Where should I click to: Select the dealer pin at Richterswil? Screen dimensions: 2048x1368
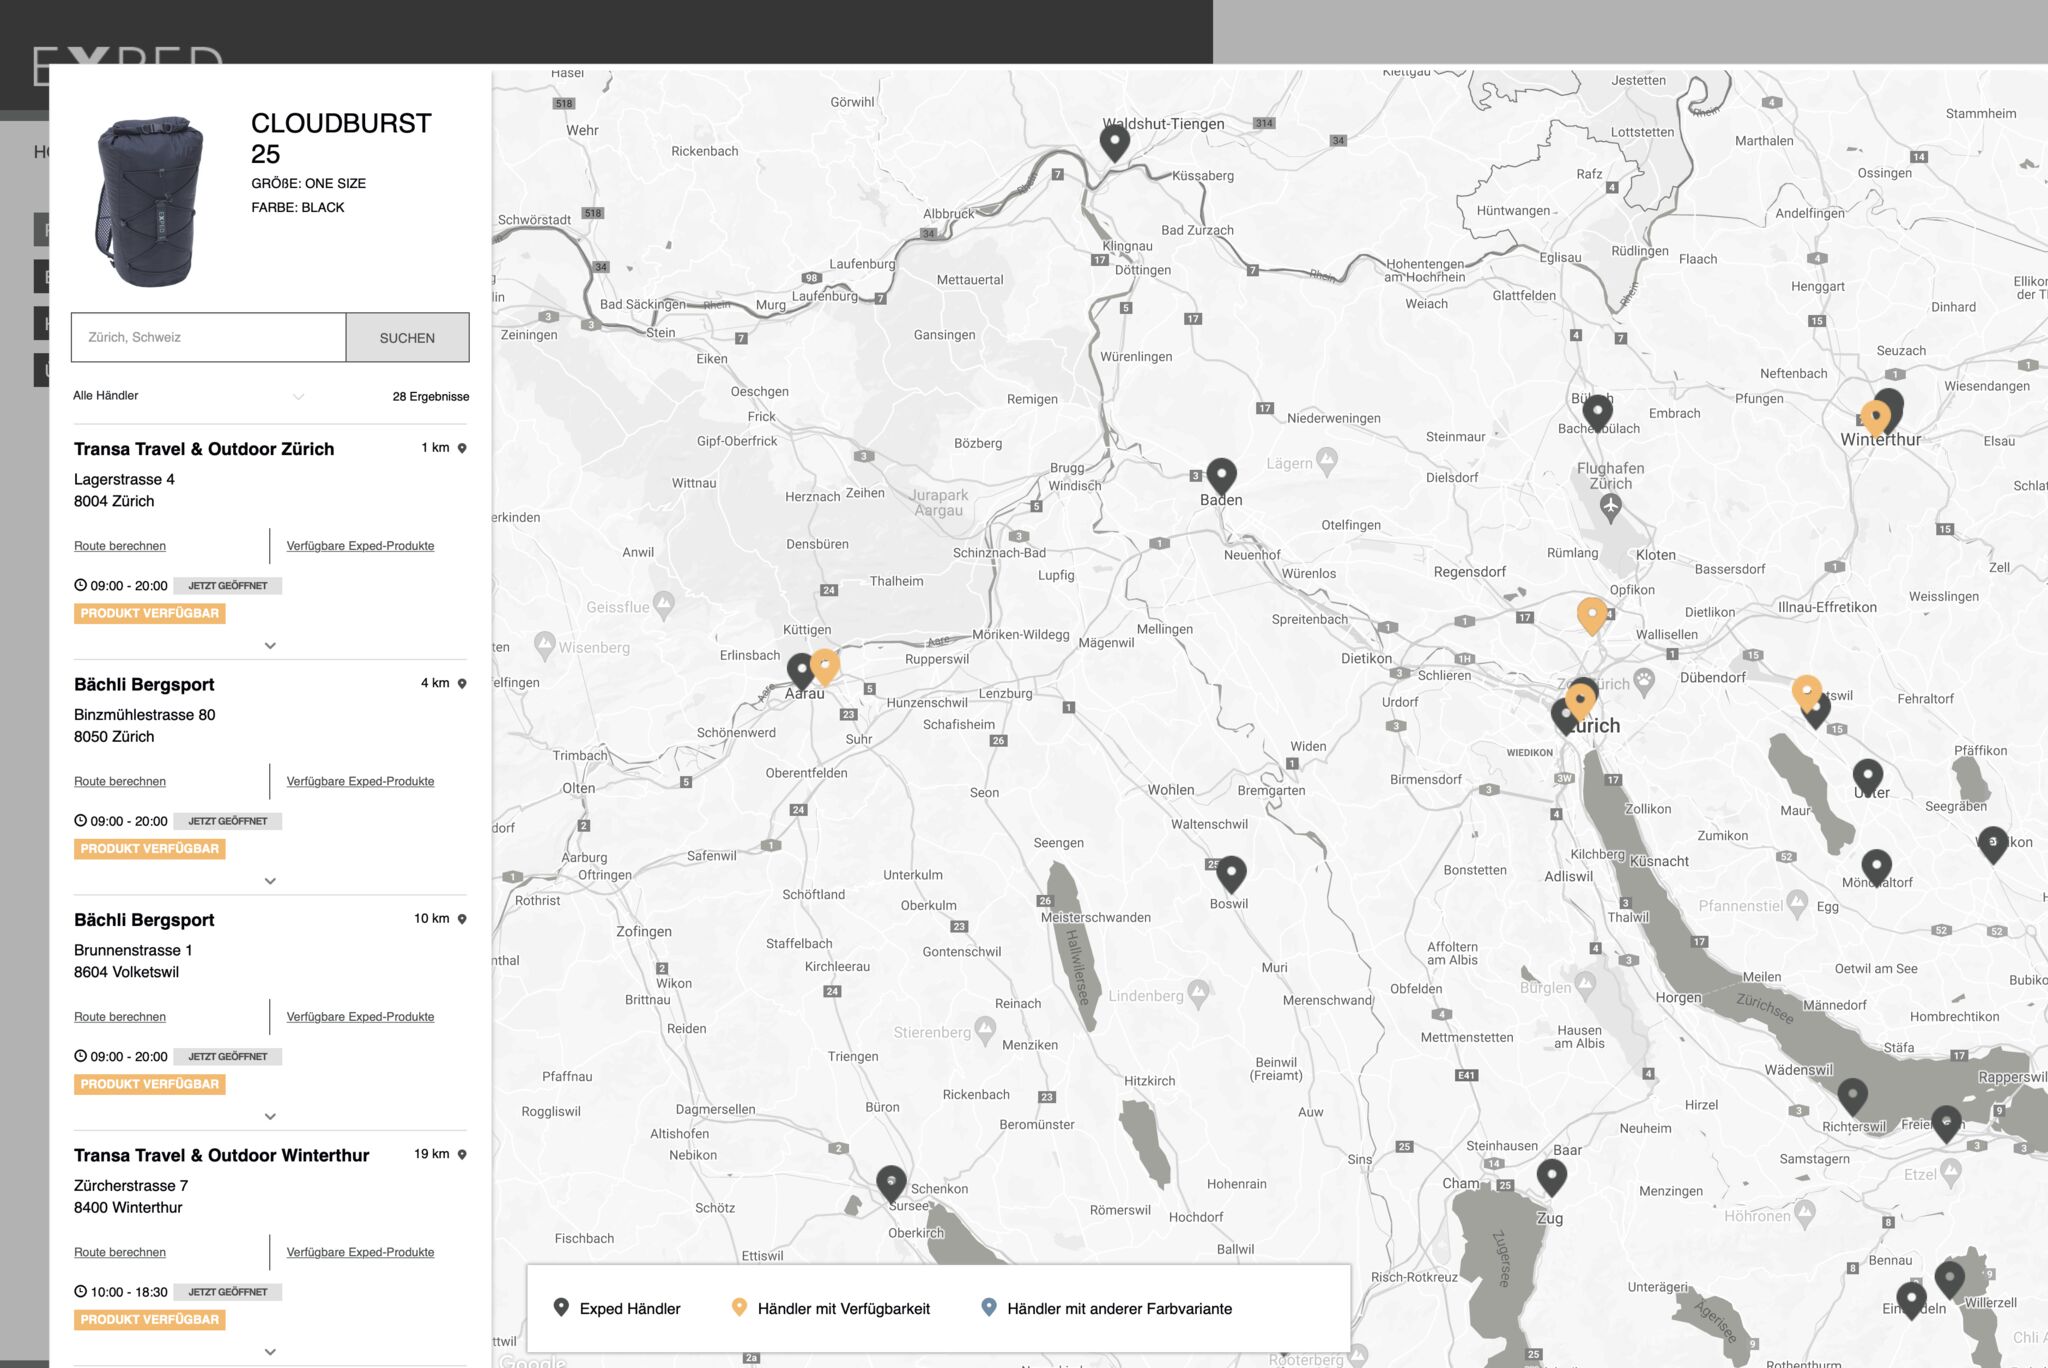pos(1853,1097)
